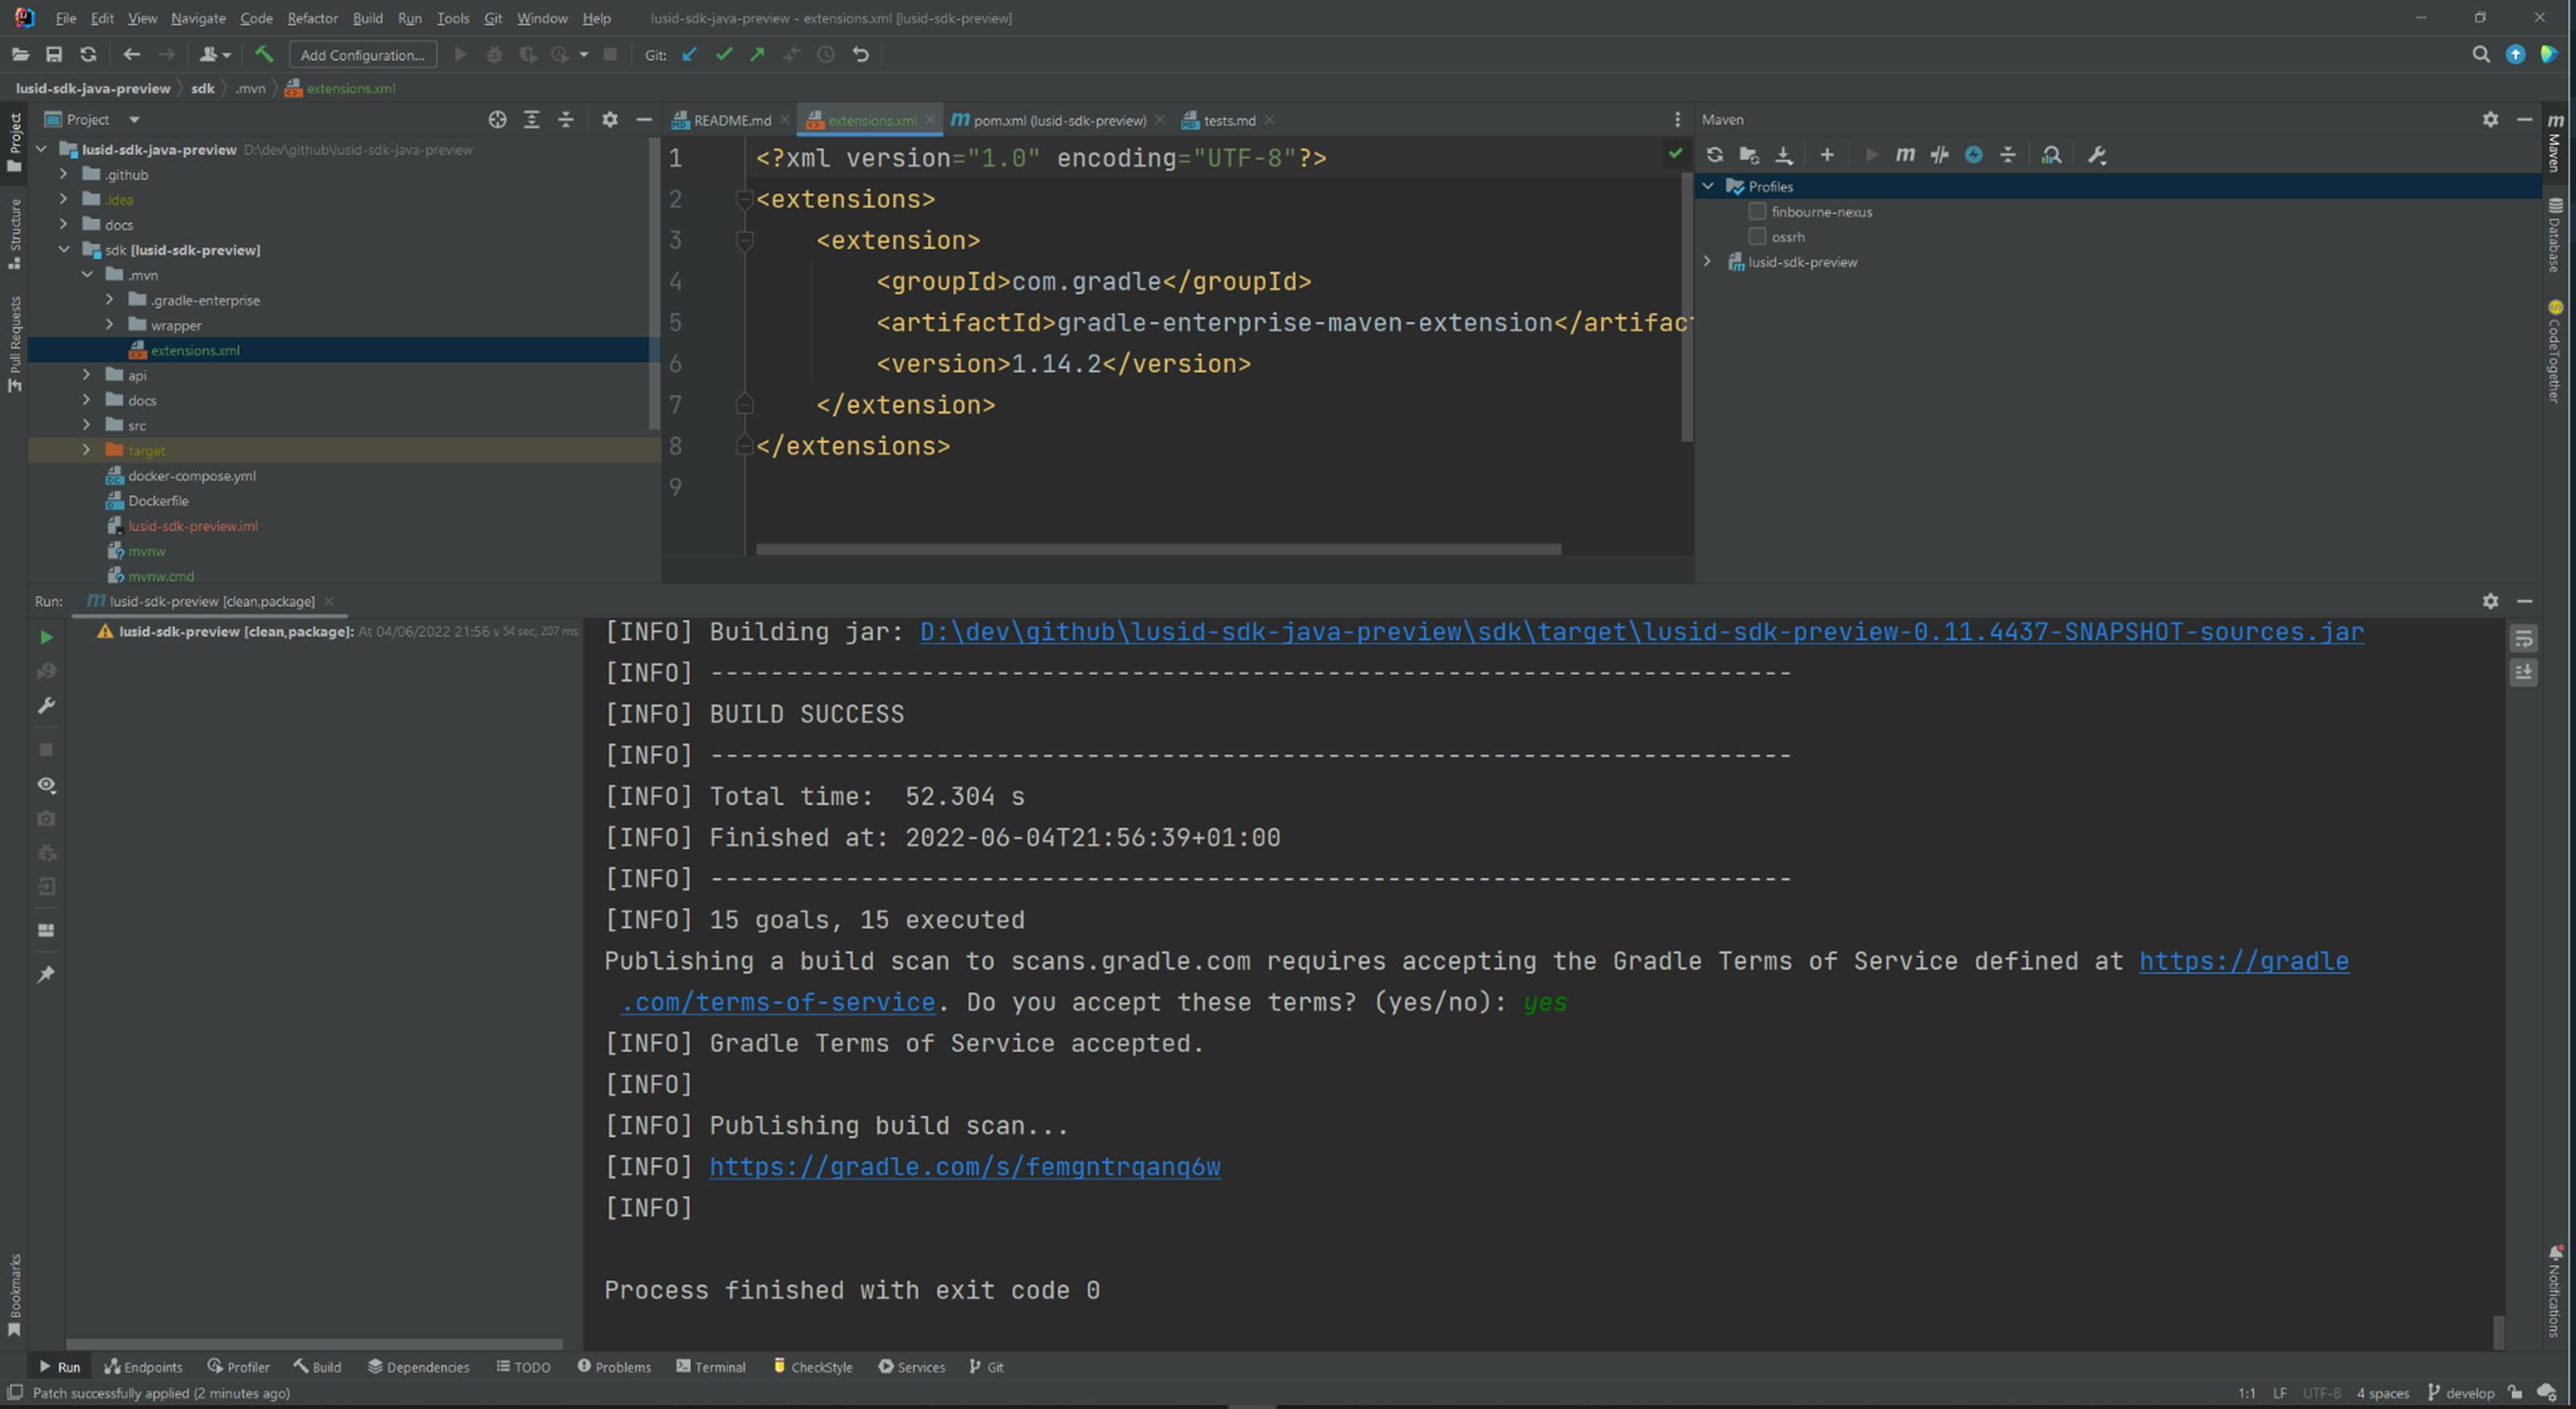2576x1409 pixels.
Task: Click Download Sources Maven icon
Action: pyautogui.click(x=1784, y=155)
